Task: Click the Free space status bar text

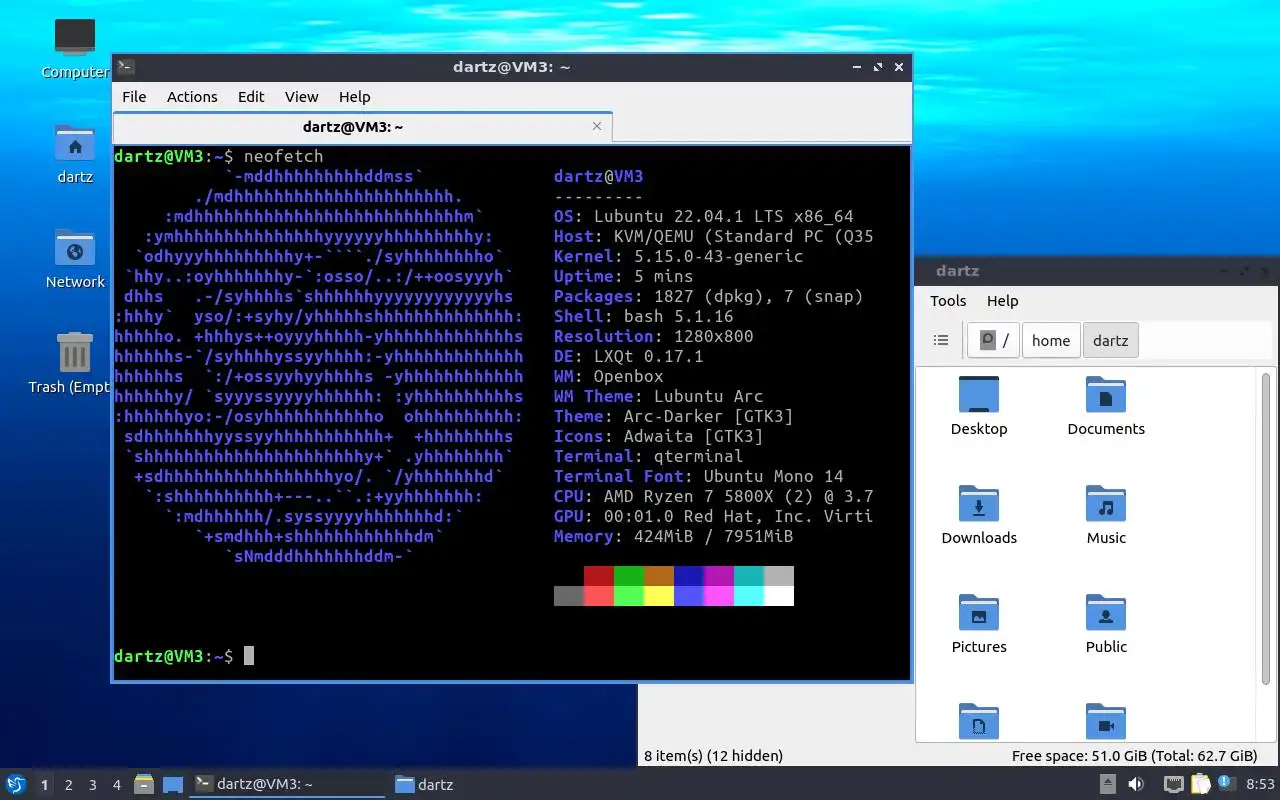Action: [x=1134, y=756]
